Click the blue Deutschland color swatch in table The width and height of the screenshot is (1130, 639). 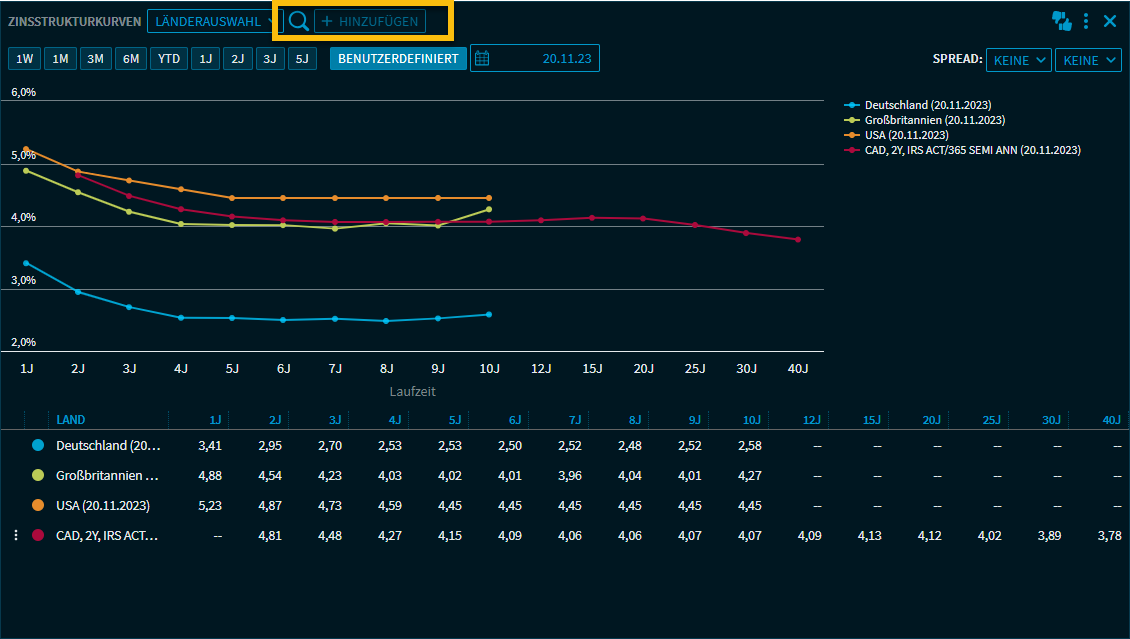38,446
